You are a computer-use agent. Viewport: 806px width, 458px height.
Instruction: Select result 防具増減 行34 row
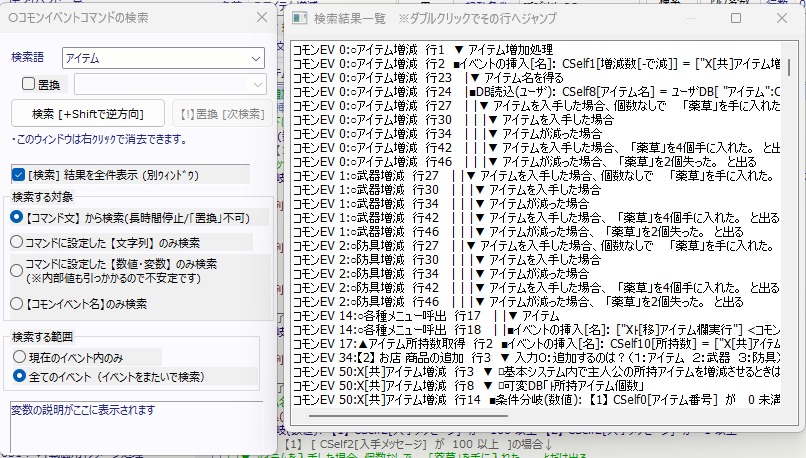[x=537, y=273]
